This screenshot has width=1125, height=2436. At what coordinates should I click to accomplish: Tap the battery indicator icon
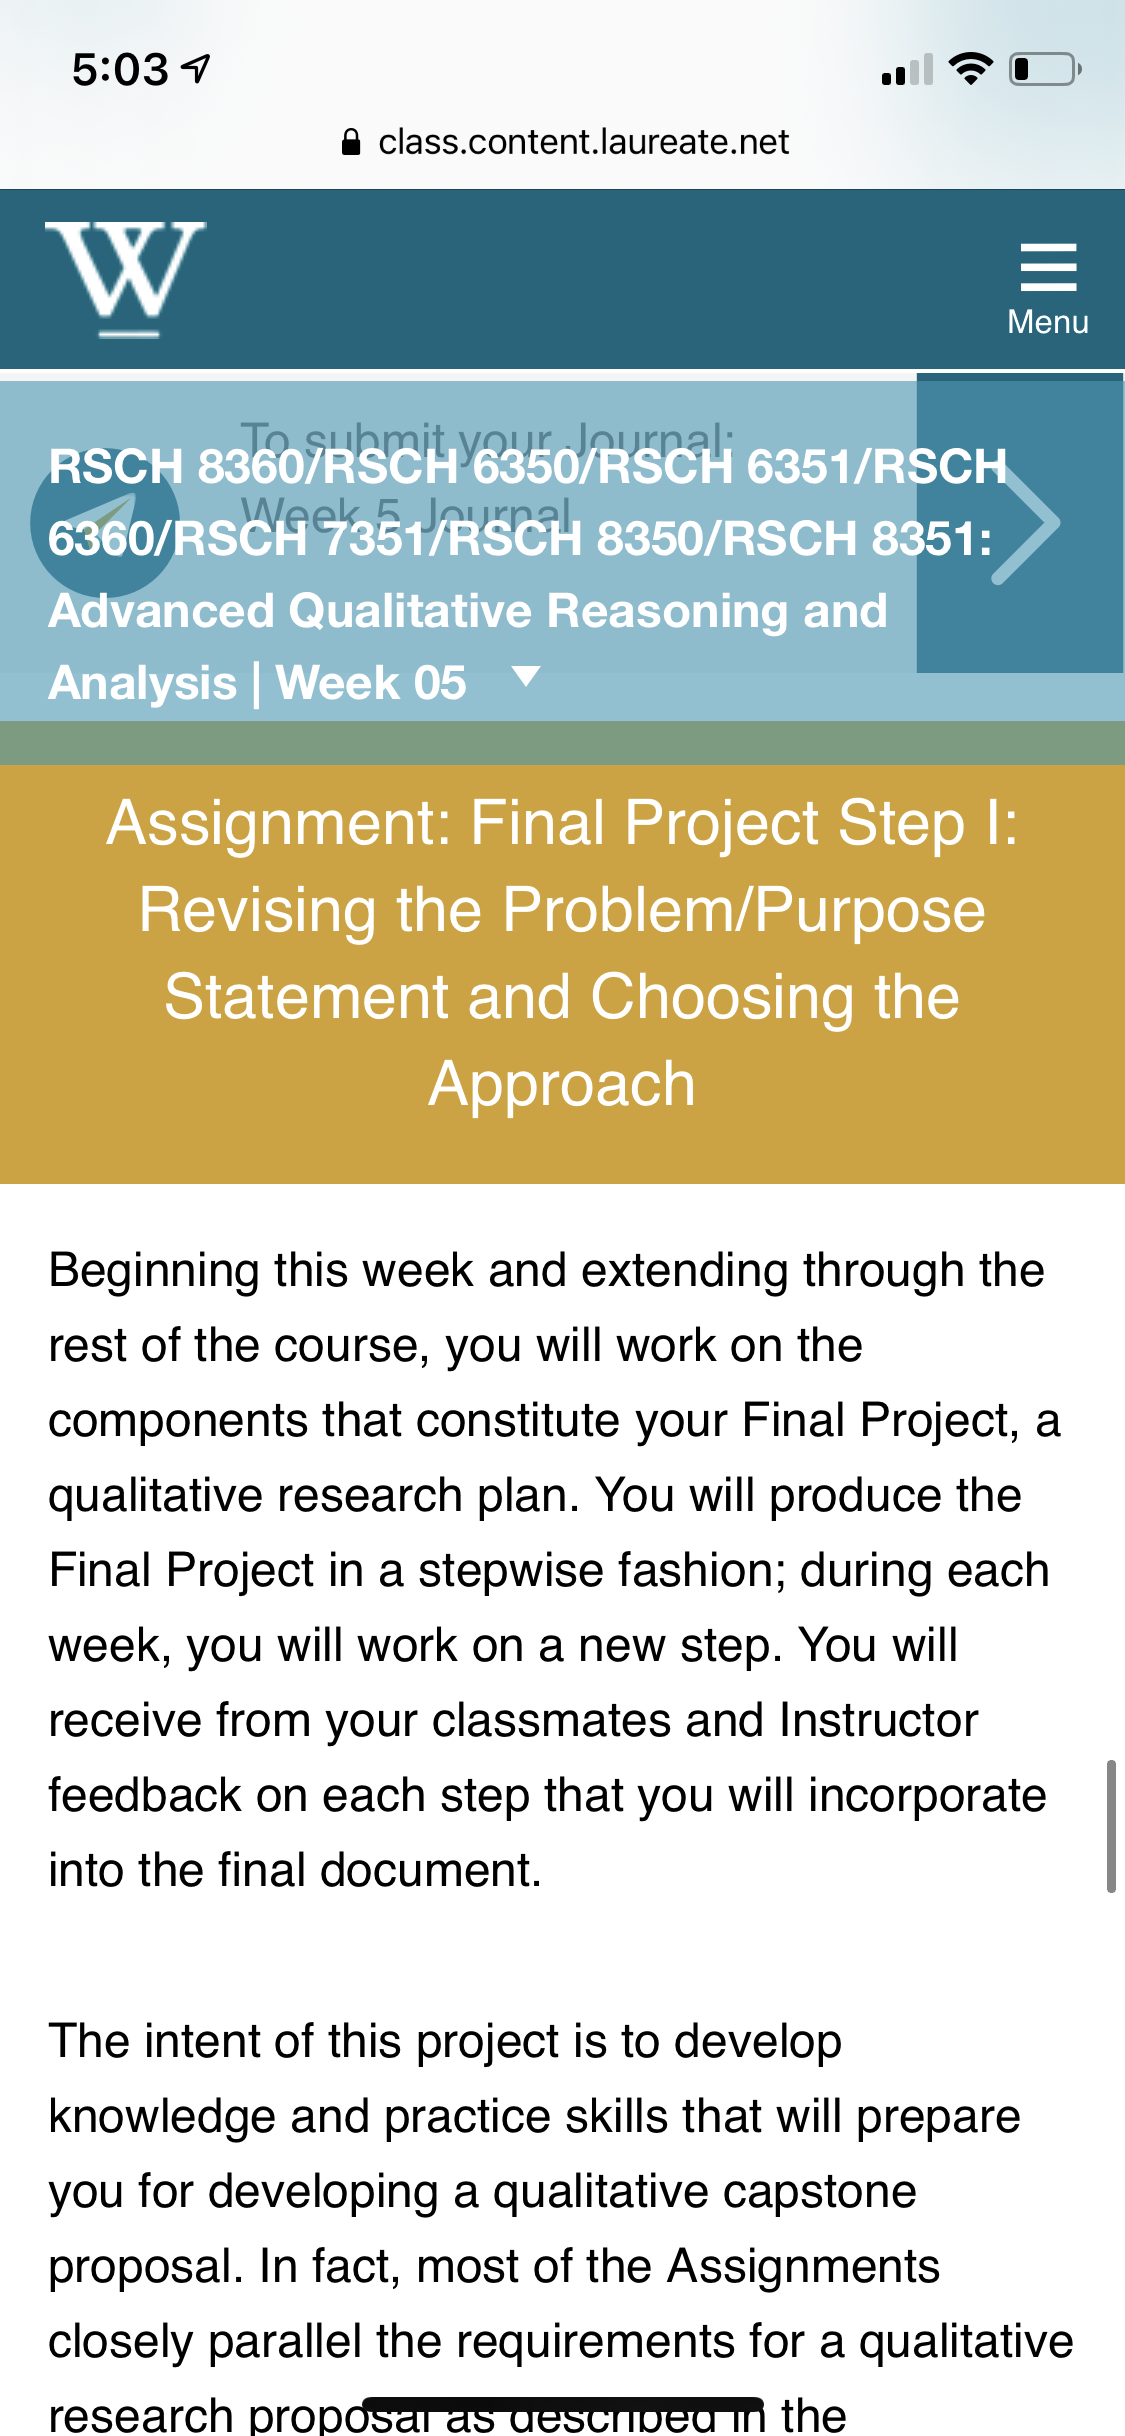click(x=1045, y=69)
